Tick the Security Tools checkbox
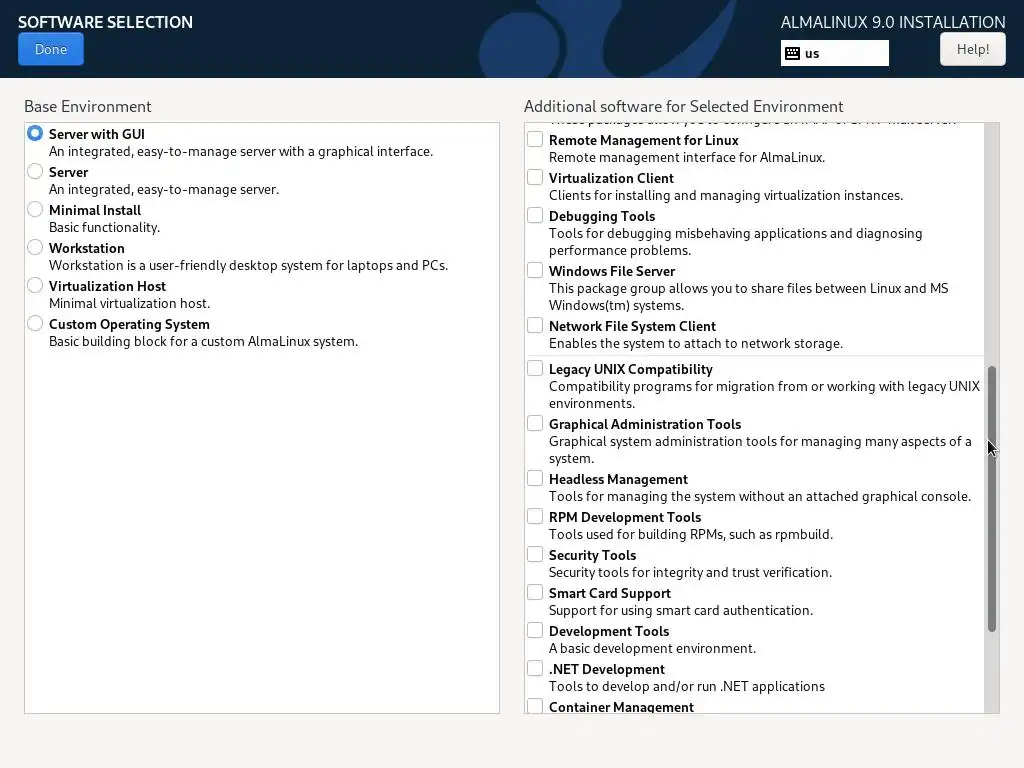Image resolution: width=1024 pixels, height=768 pixels. click(535, 554)
